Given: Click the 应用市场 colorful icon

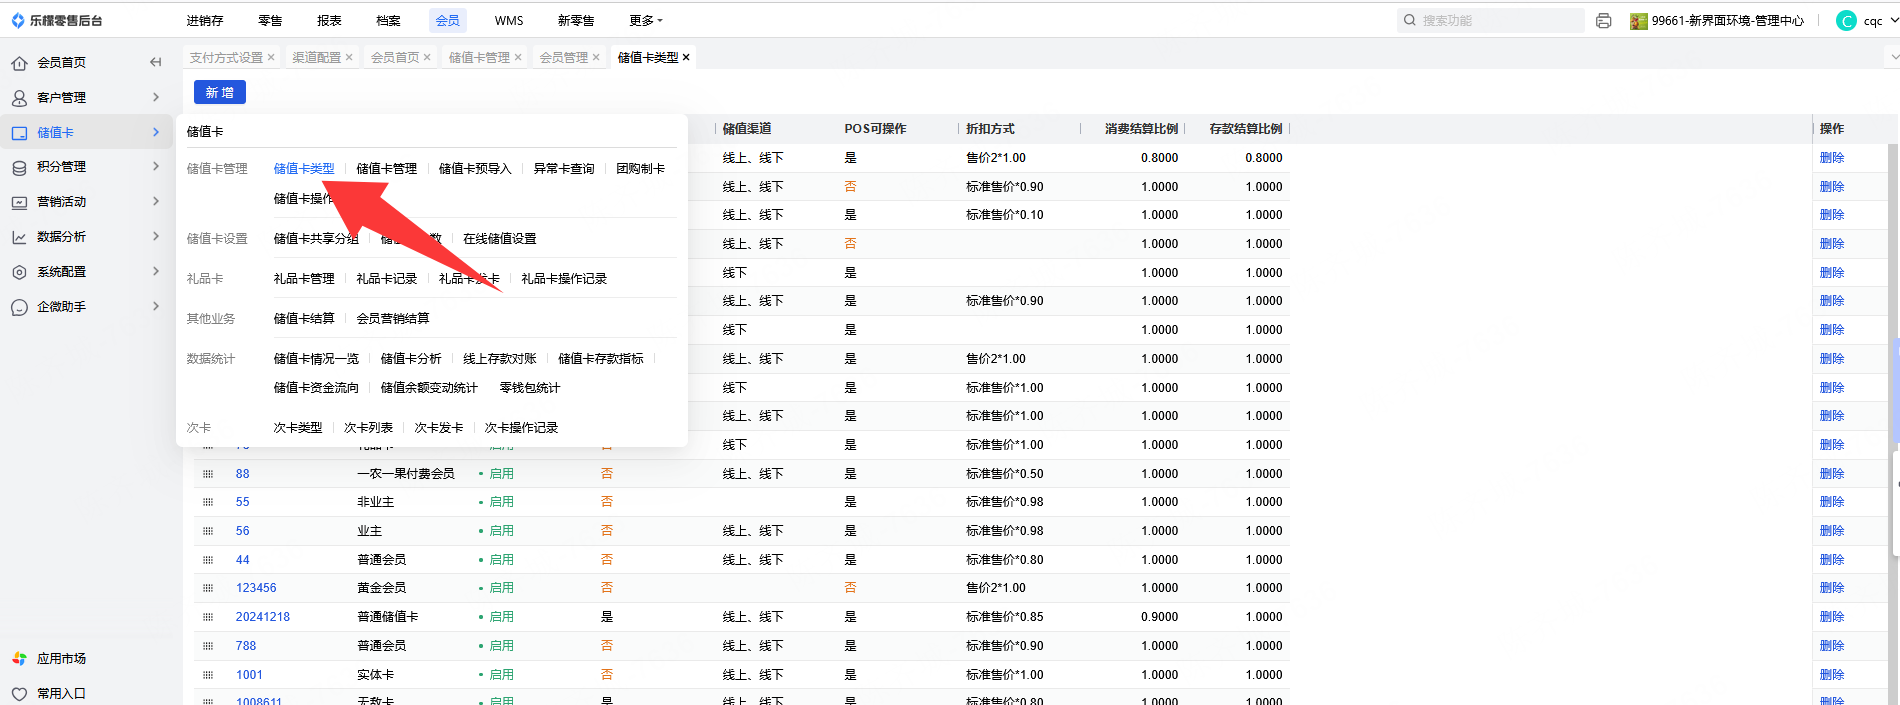Looking at the screenshot, I should pos(19,659).
